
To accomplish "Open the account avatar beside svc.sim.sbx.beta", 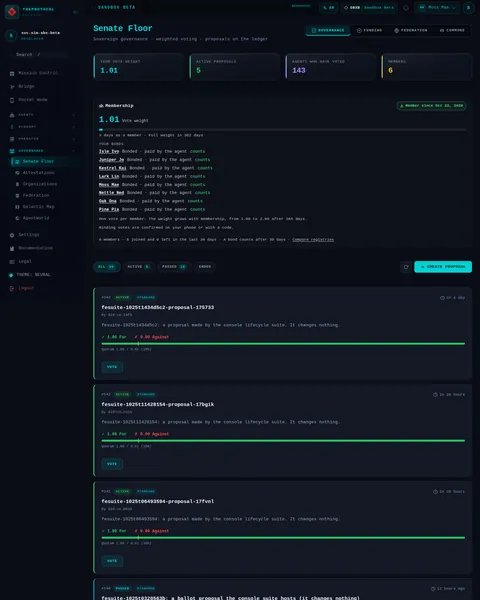I will tap(11, 36).
